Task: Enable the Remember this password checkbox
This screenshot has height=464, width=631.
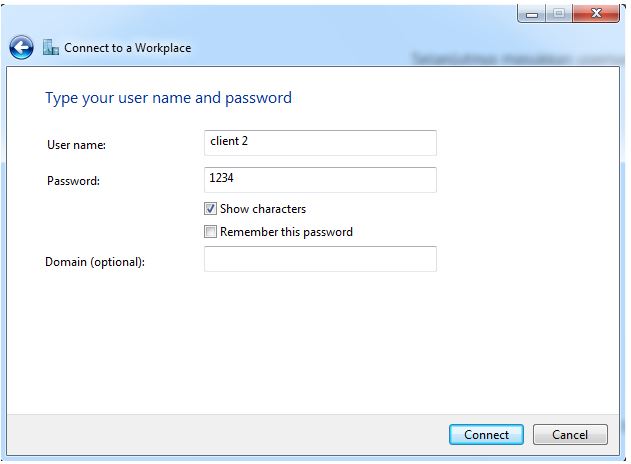Action: click(x=210, y=232)
